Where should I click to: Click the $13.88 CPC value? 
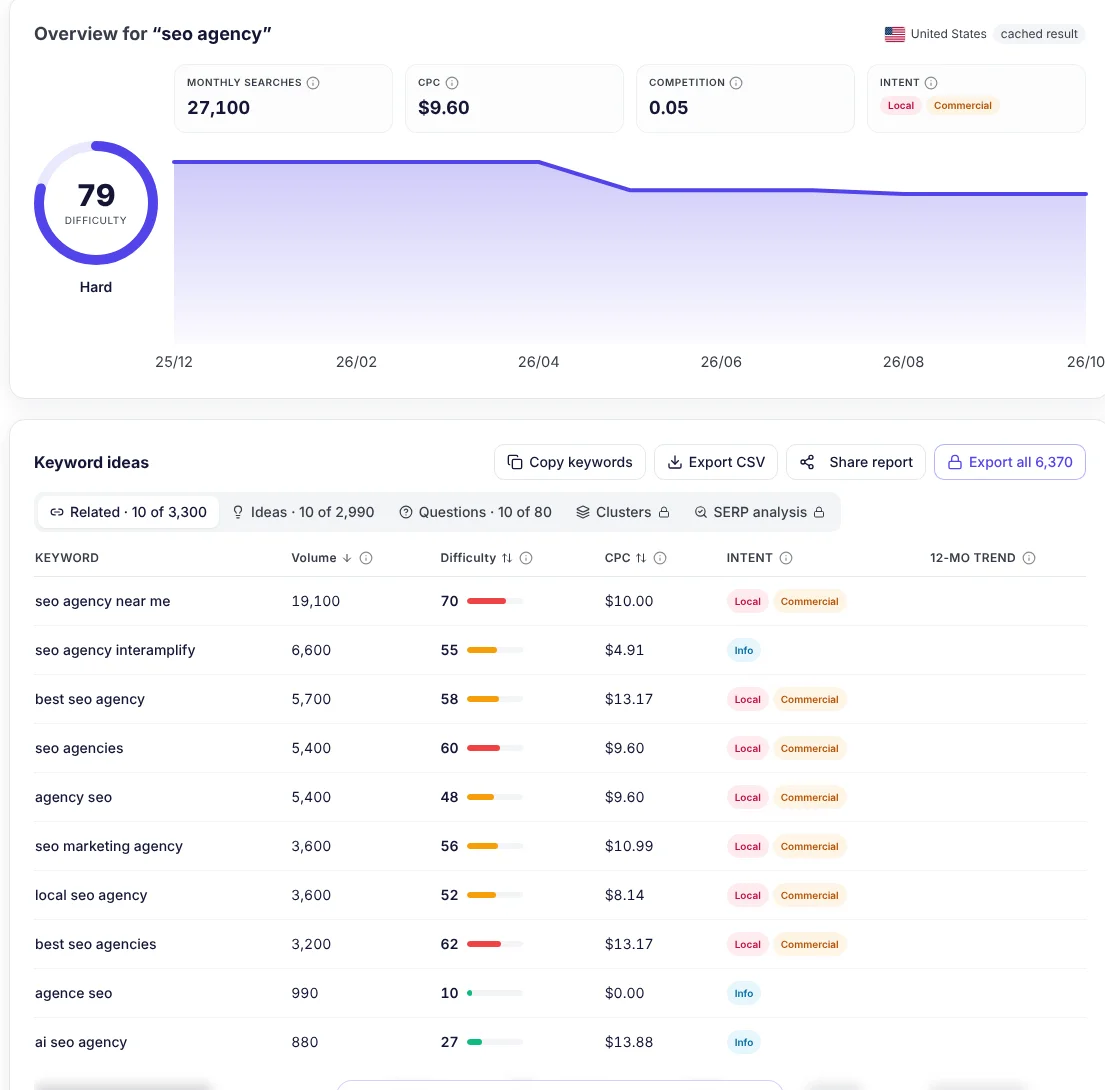[x=629, y=1042]
